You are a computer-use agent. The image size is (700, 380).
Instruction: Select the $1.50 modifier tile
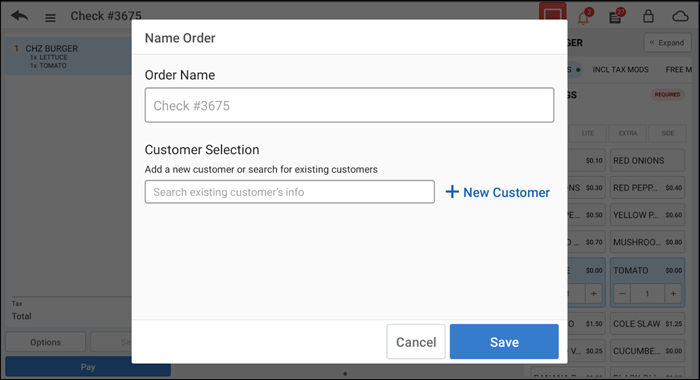point(587,324)
